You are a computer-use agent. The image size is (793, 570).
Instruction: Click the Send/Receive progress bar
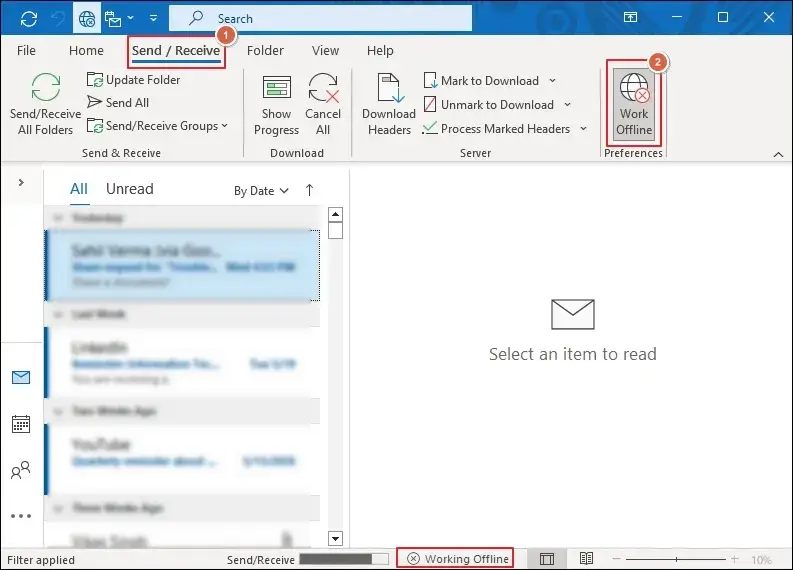click(344, 559)
